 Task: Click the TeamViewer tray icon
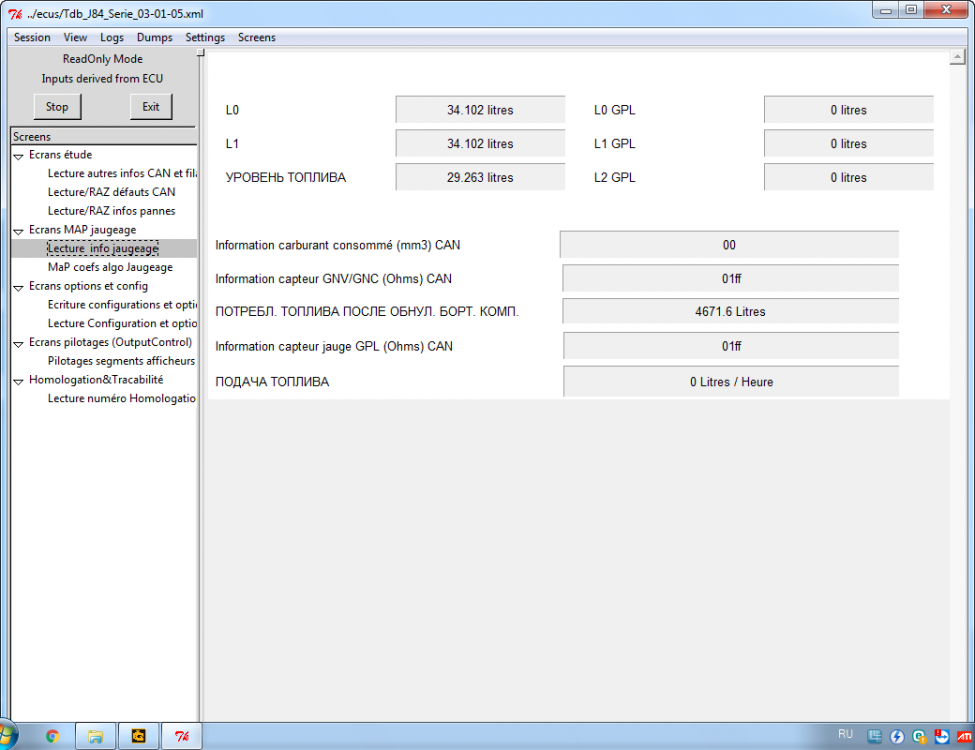tap(942, 737)
